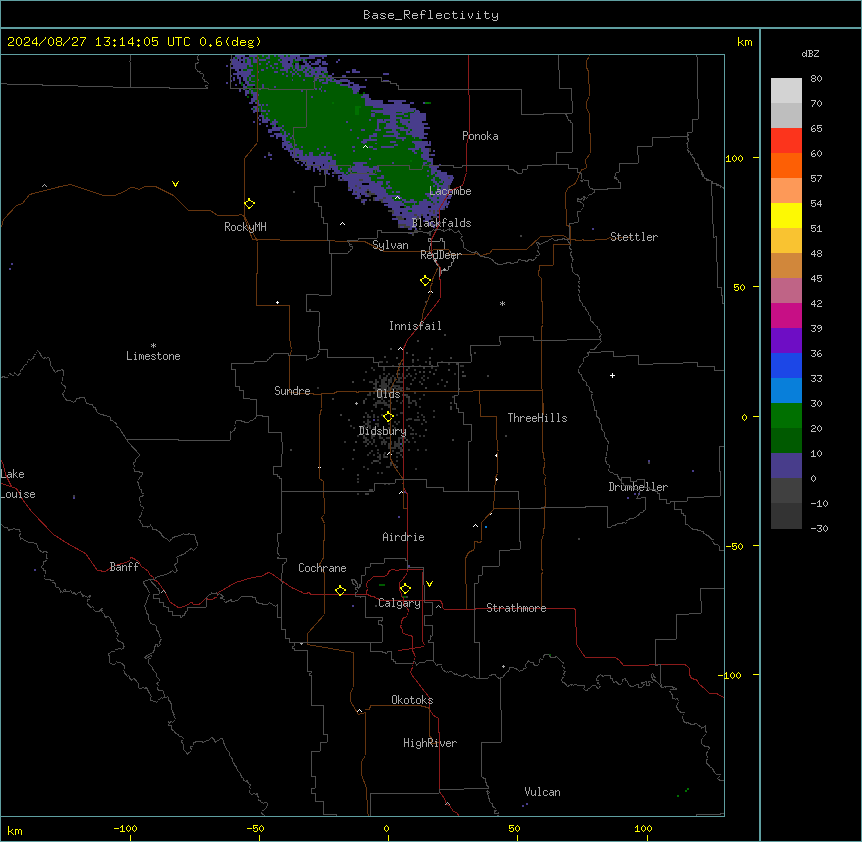This screenshot has height=842, width=862.
Task: Click the Sundre label
Action: point(292,391)
